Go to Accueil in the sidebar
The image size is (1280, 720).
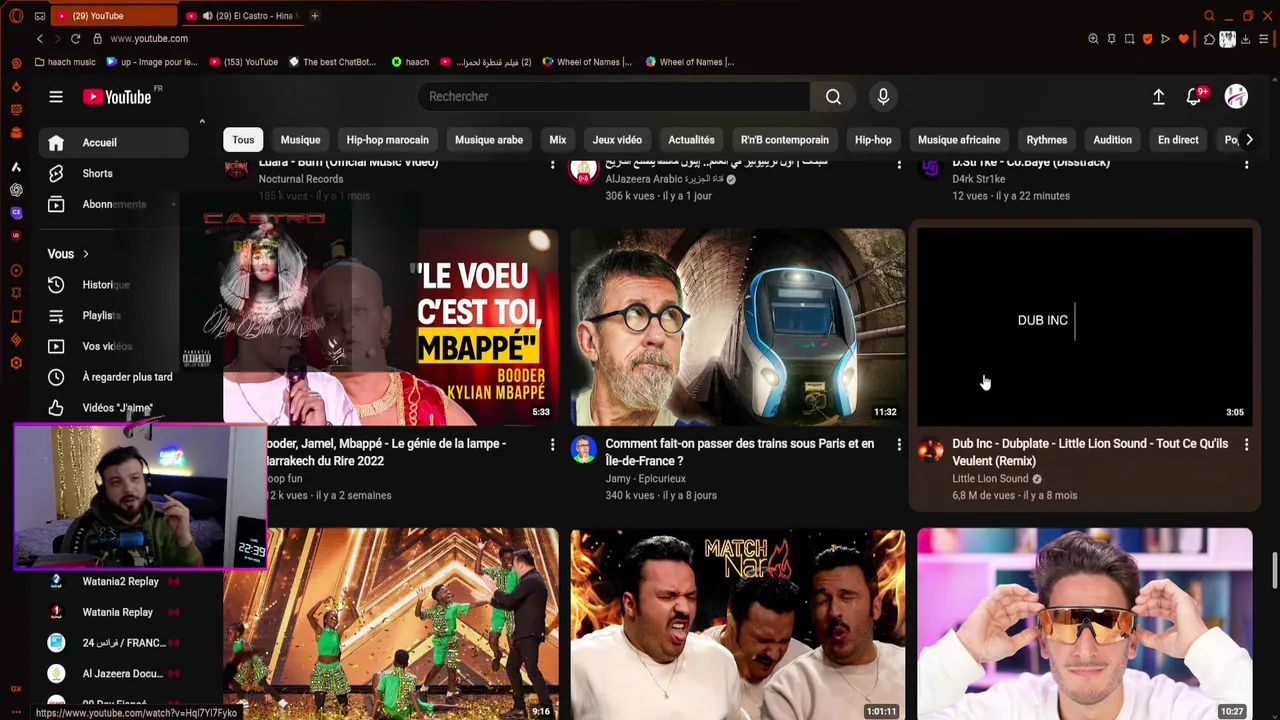(x=114, y=142)
